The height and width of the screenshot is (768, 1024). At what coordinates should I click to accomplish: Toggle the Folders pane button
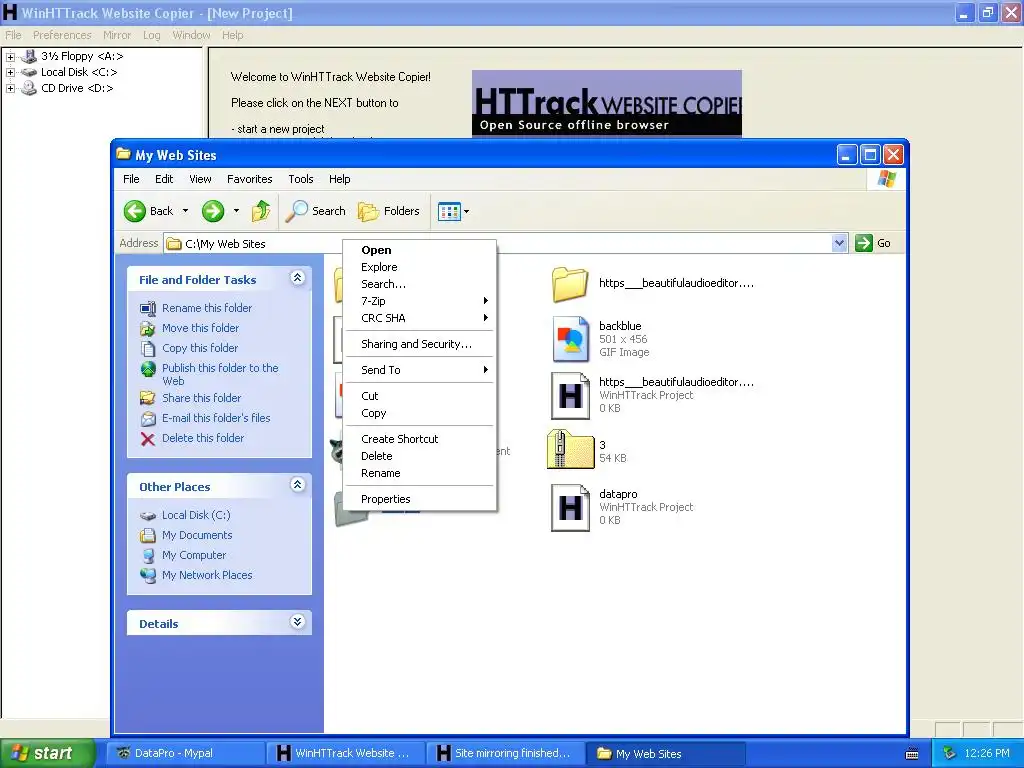click(x=389, y=211)
